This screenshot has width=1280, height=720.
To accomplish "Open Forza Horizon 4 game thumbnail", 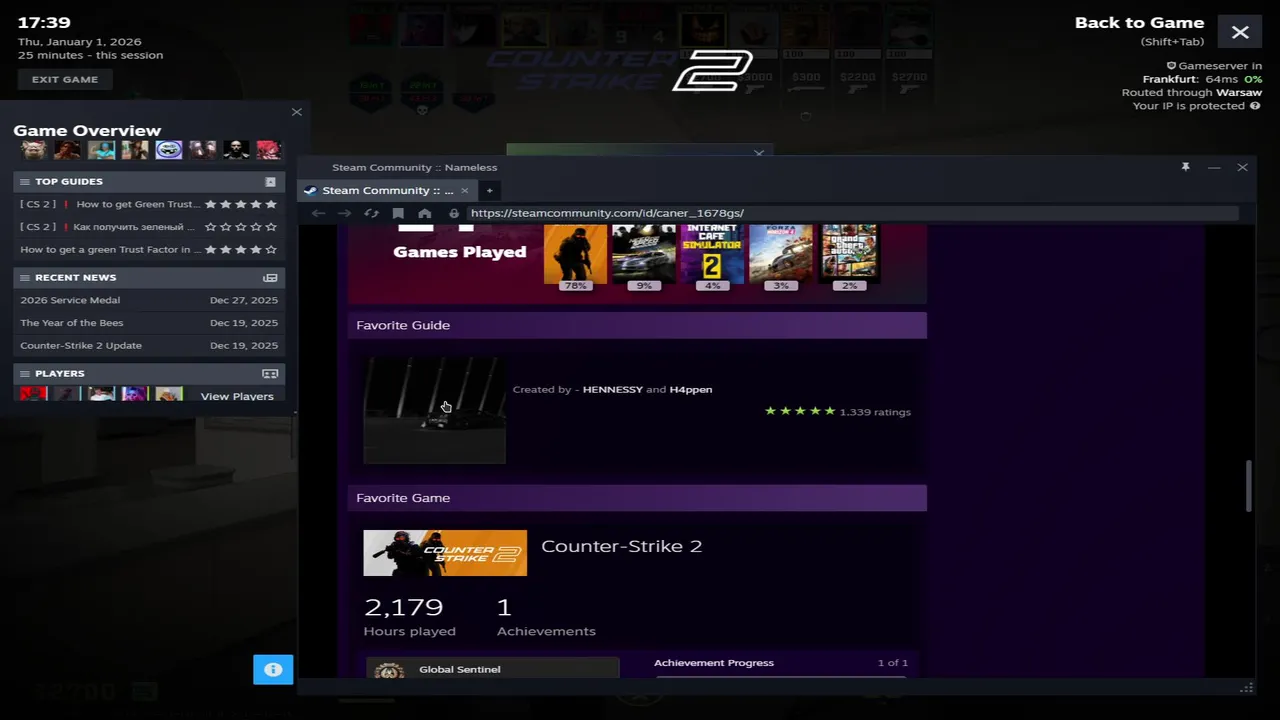I will pyautogui.click(x=781, y=253).
